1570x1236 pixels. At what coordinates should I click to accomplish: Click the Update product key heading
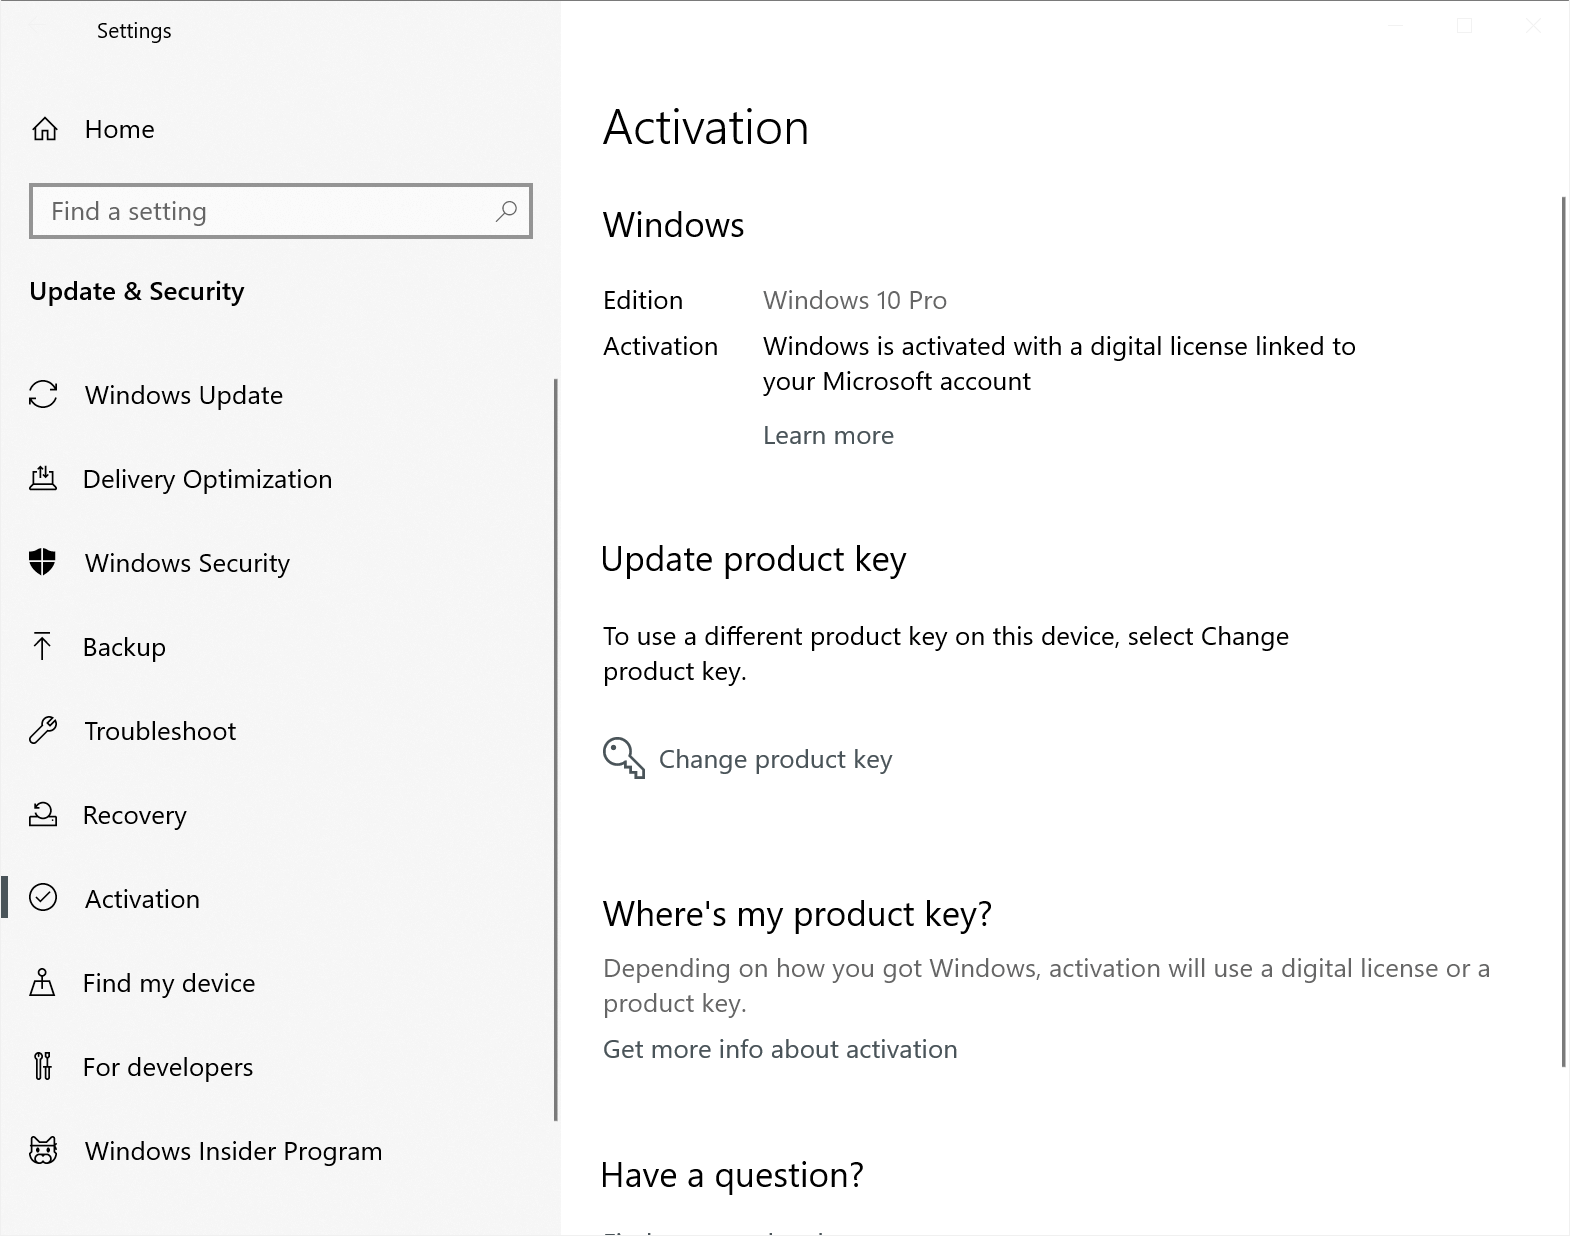pyautogui.click(x=754, y=559)
